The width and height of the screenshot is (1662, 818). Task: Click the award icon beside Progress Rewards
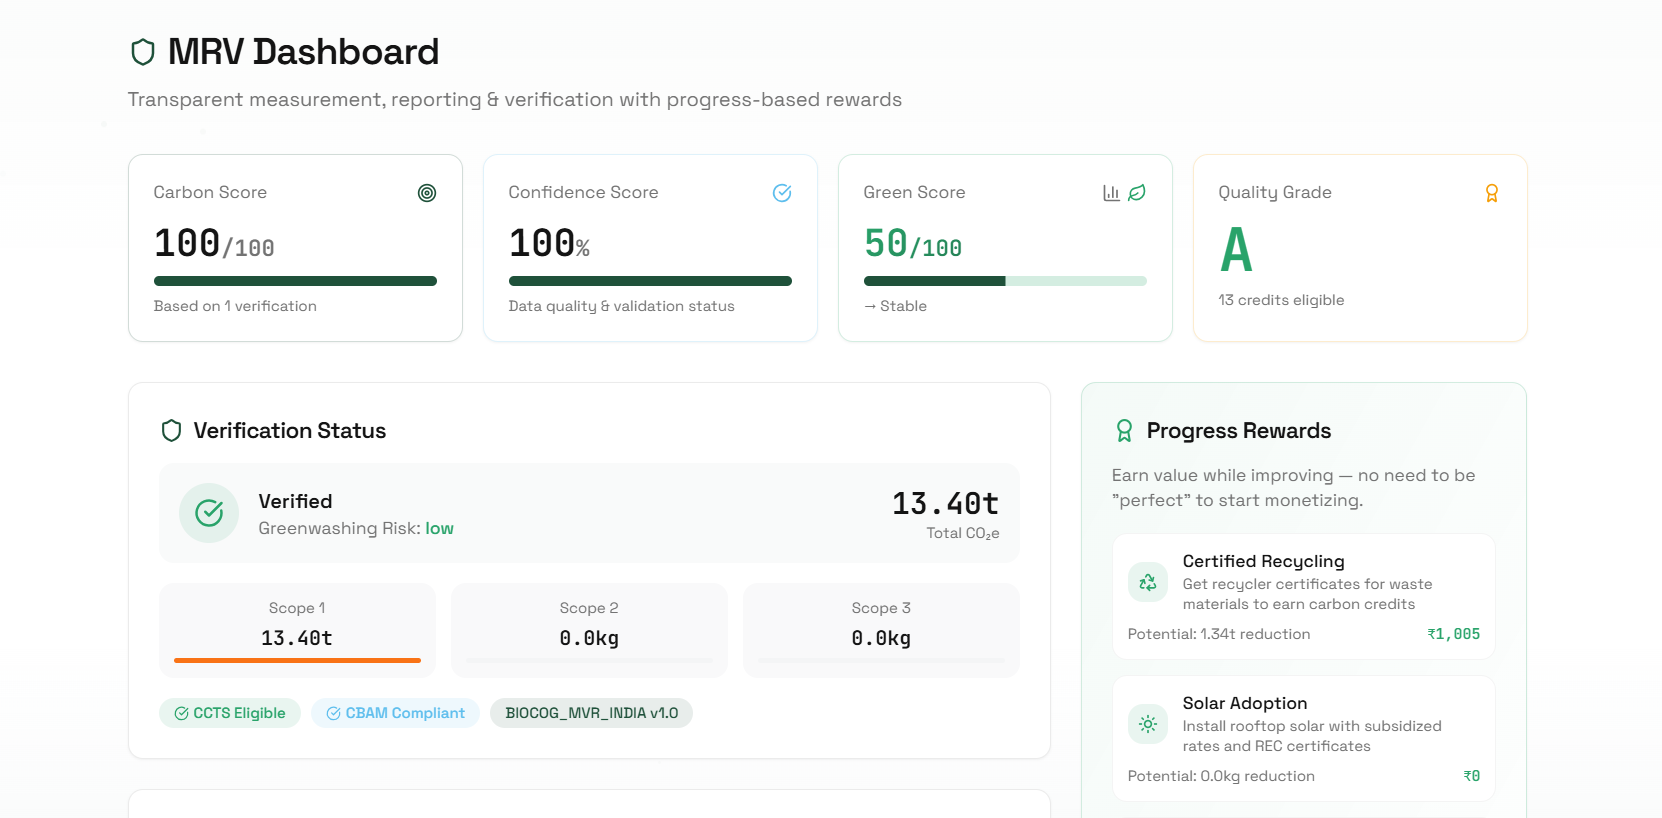click(1124, 431)
